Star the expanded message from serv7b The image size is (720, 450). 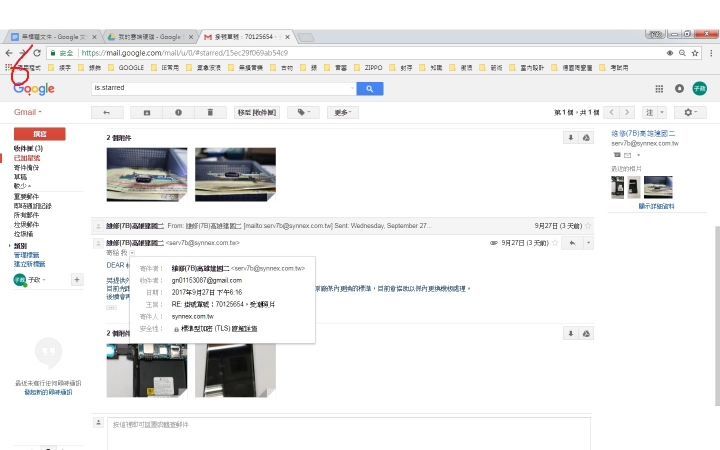pyautogui.click(x=555, y=243)
